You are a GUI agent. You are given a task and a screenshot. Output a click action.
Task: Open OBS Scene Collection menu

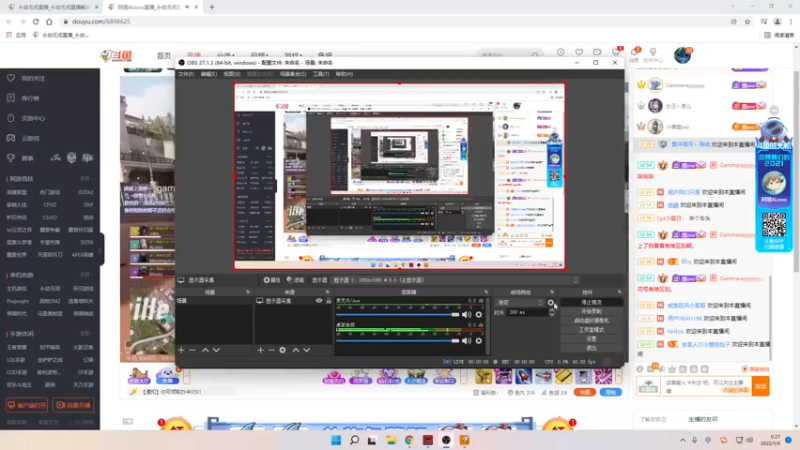(x=293, y=74)
